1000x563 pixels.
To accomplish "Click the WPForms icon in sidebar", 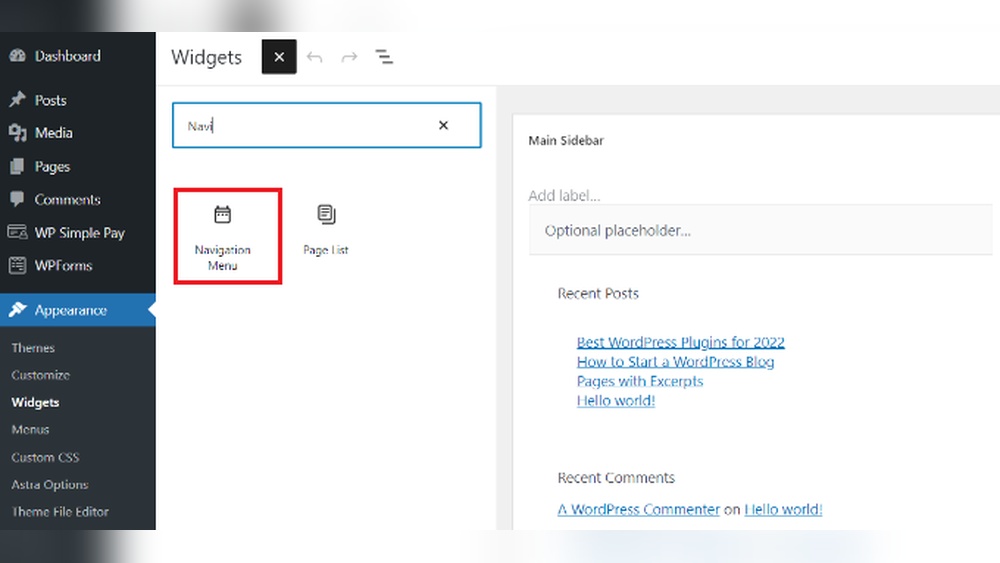I will coord(17,265).
